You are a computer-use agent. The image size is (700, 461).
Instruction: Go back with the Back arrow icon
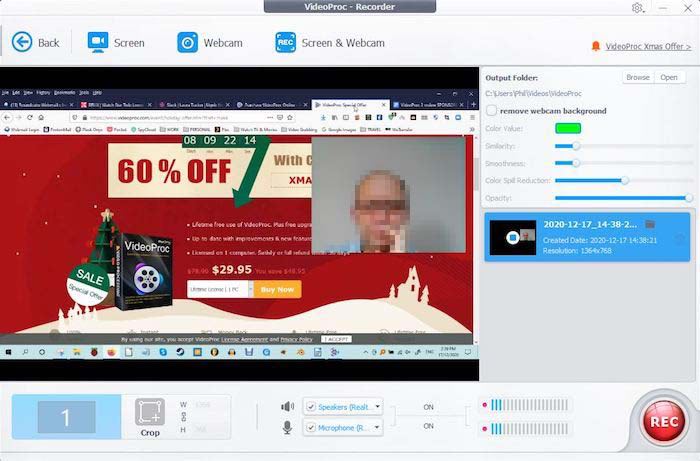coord(22,42)
